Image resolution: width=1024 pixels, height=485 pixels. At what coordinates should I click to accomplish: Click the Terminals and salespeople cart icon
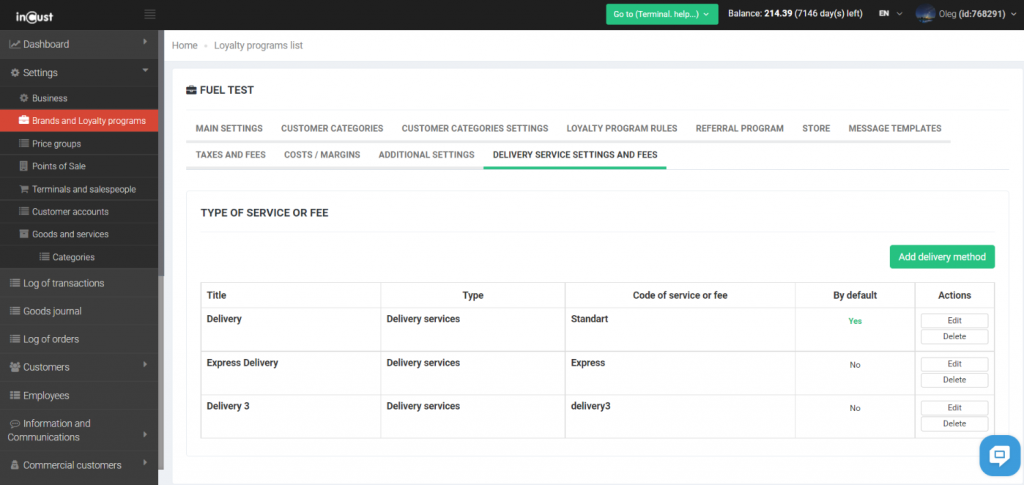[24, 189]
